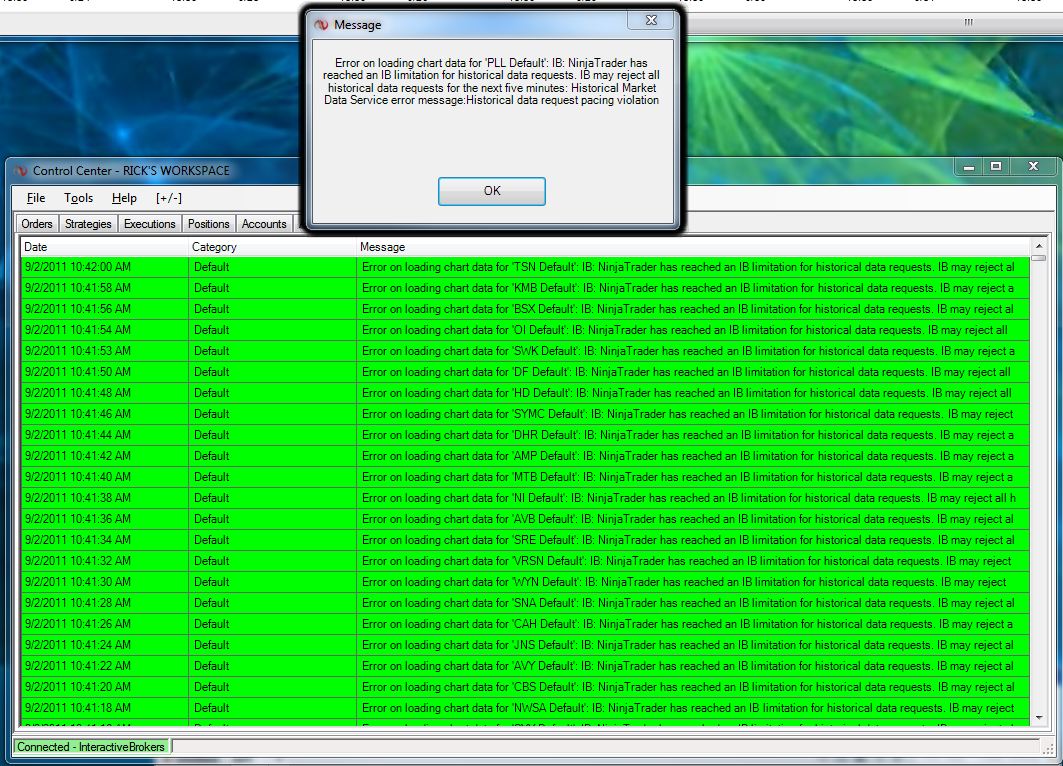Select the log row for 'TSN Default'
The image size is (1063, 766).
coord(525,267)
